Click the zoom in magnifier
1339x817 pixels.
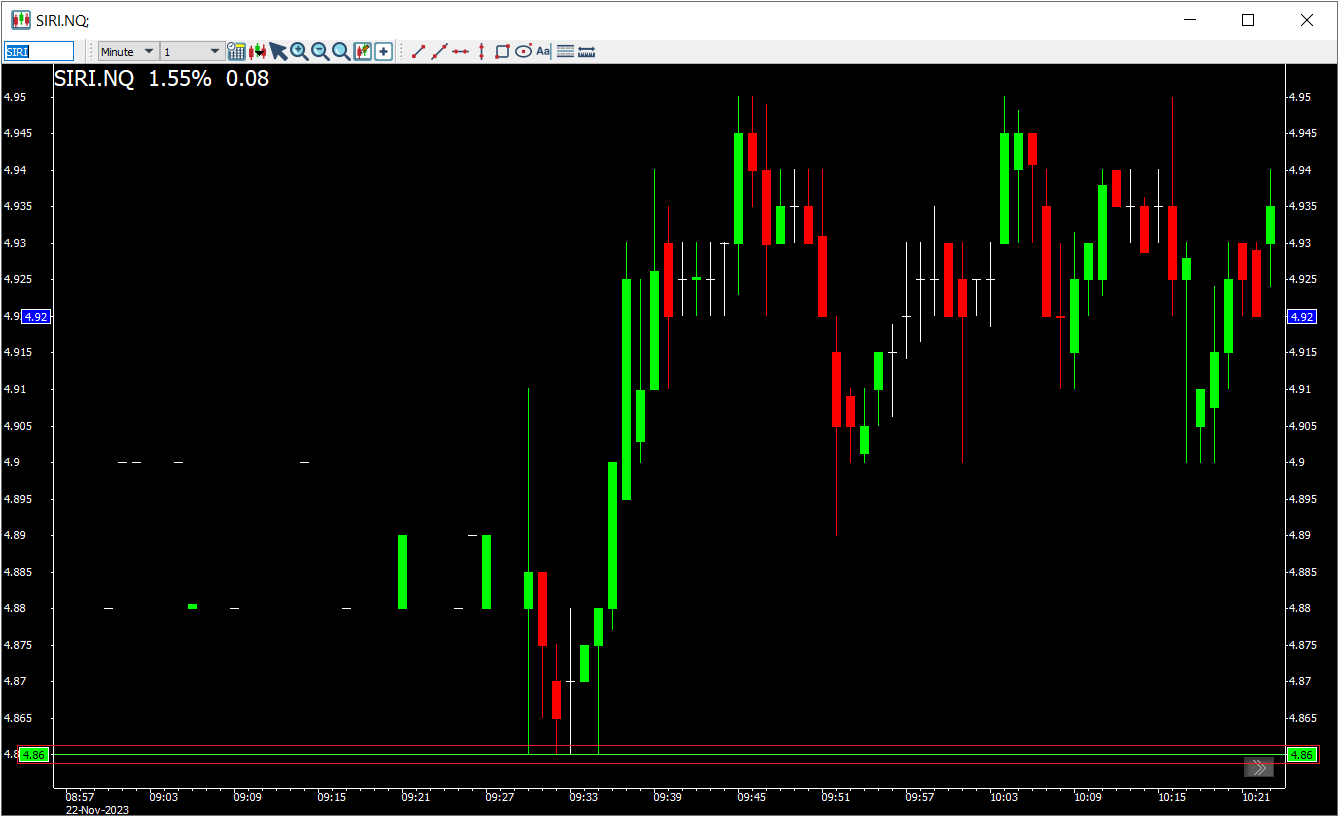[x=299, y=51]
